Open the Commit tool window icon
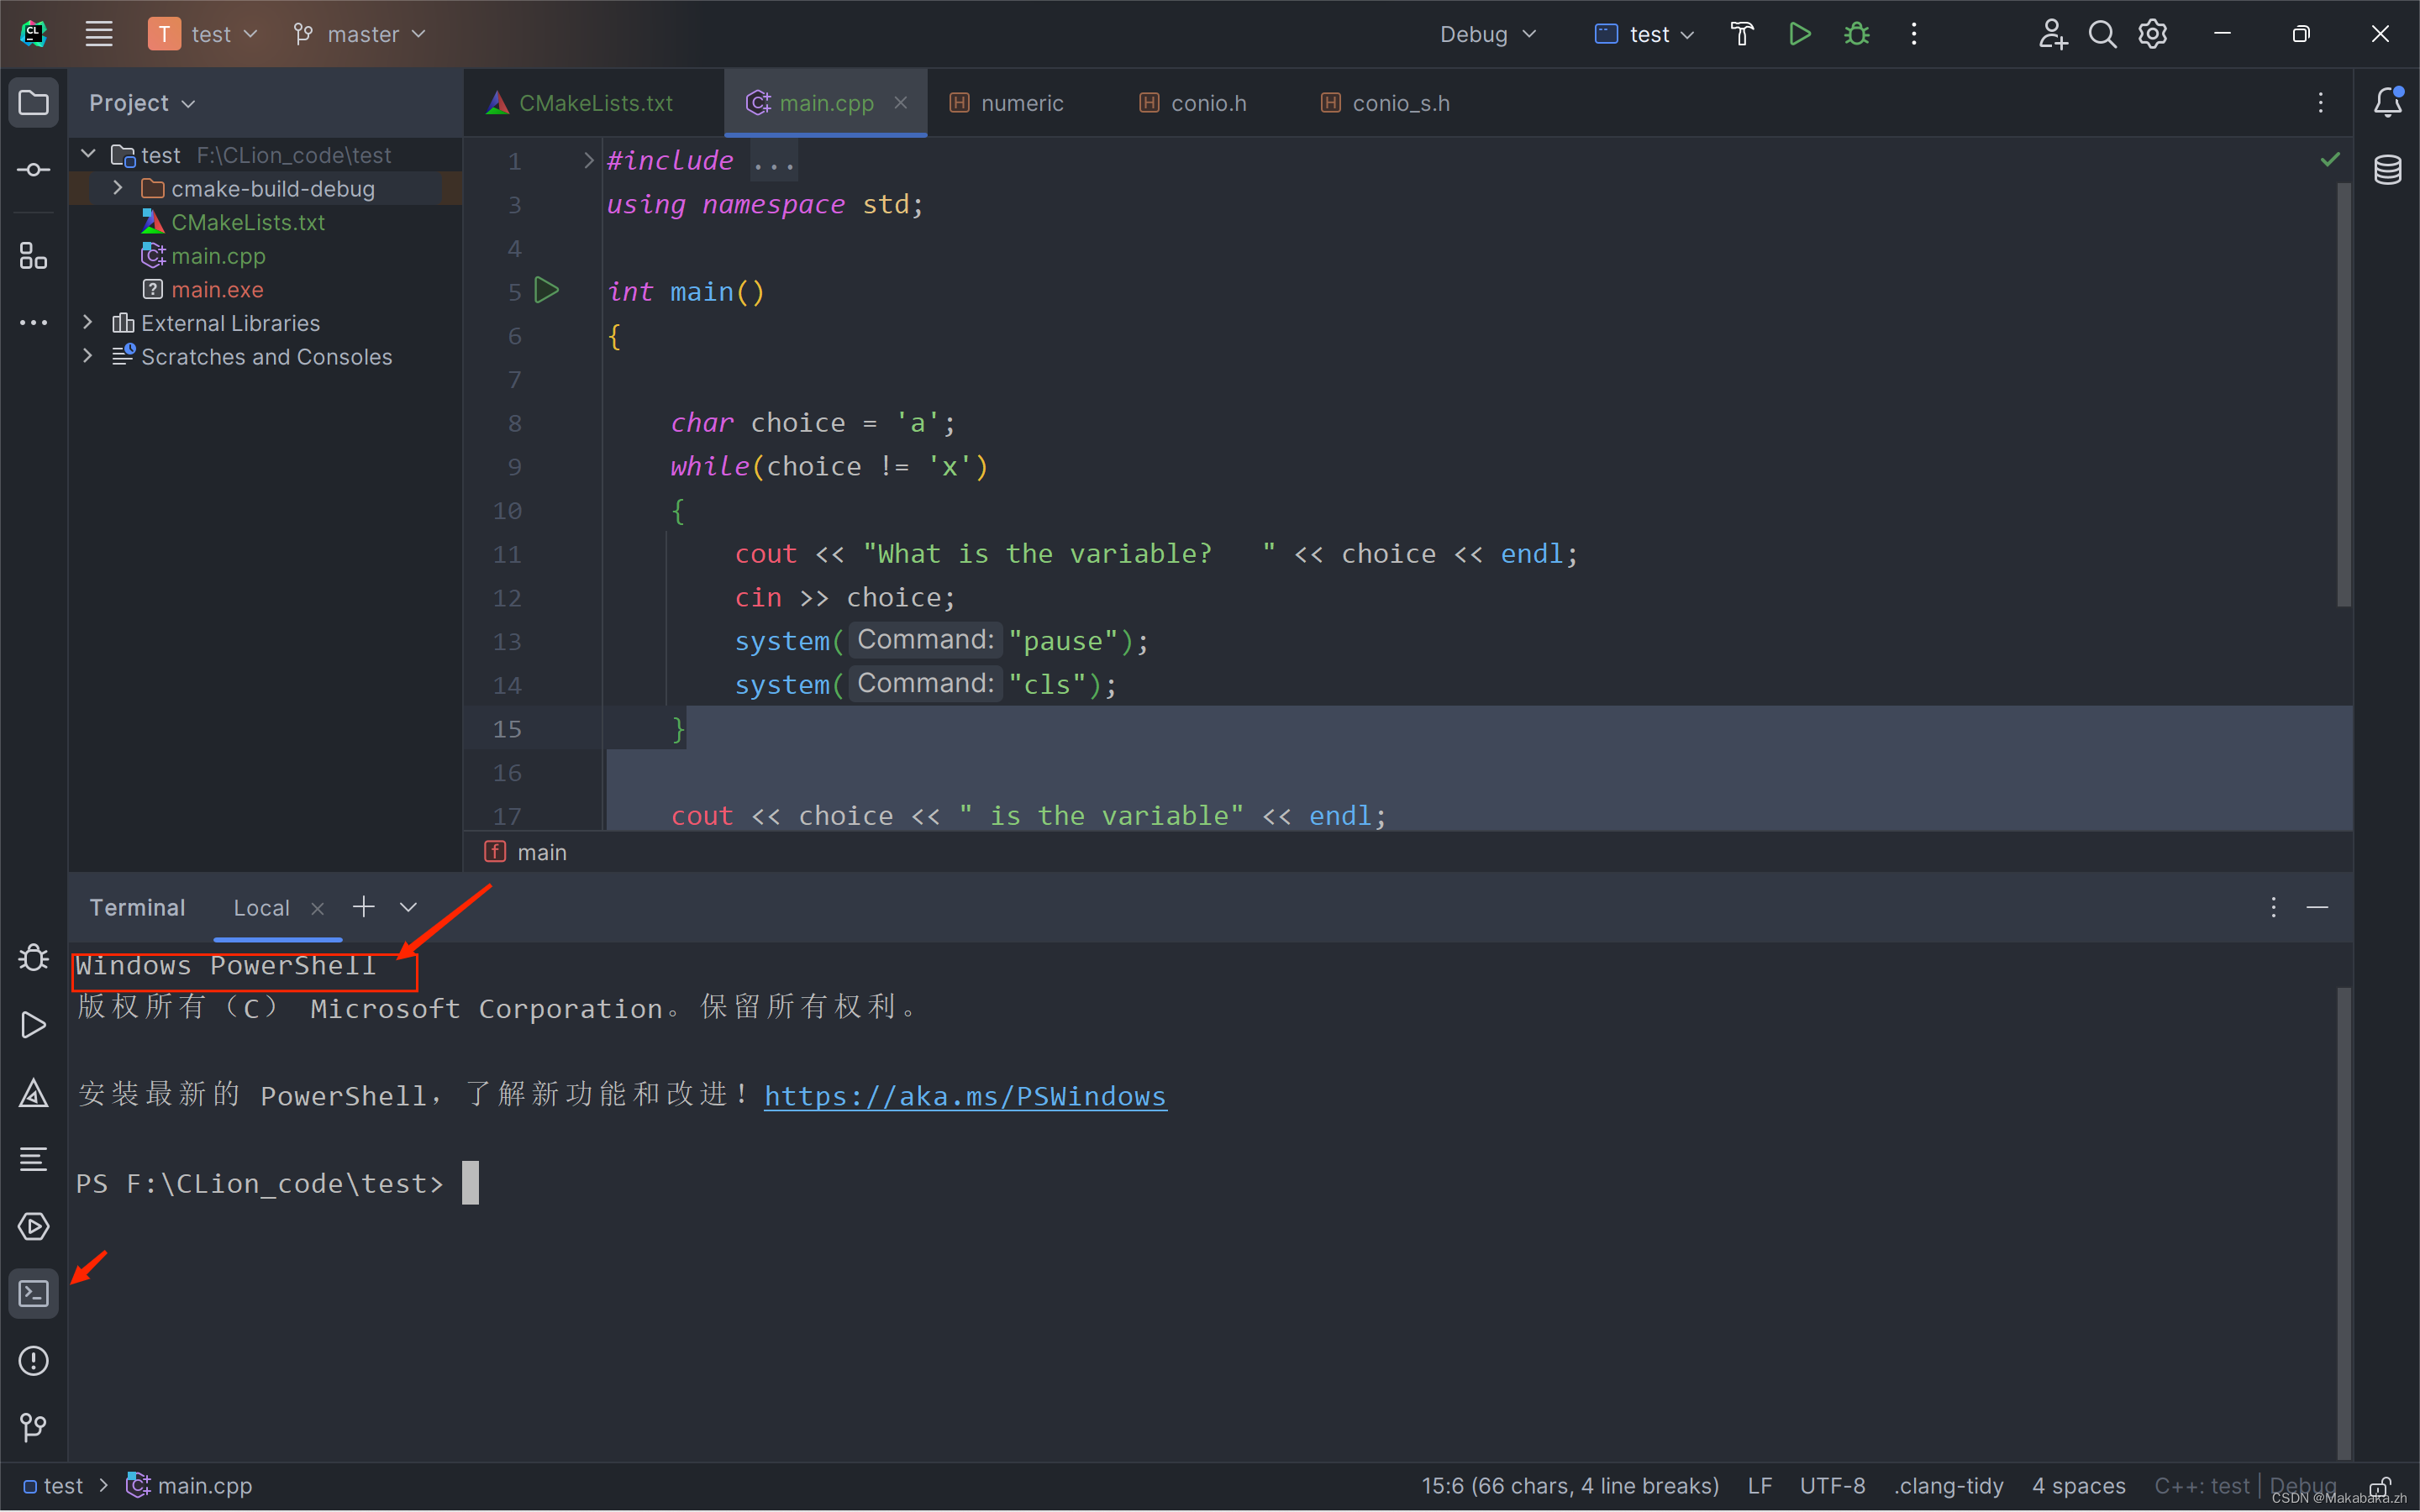Screen dimensions: 2420x1512 tap(33, 170)
